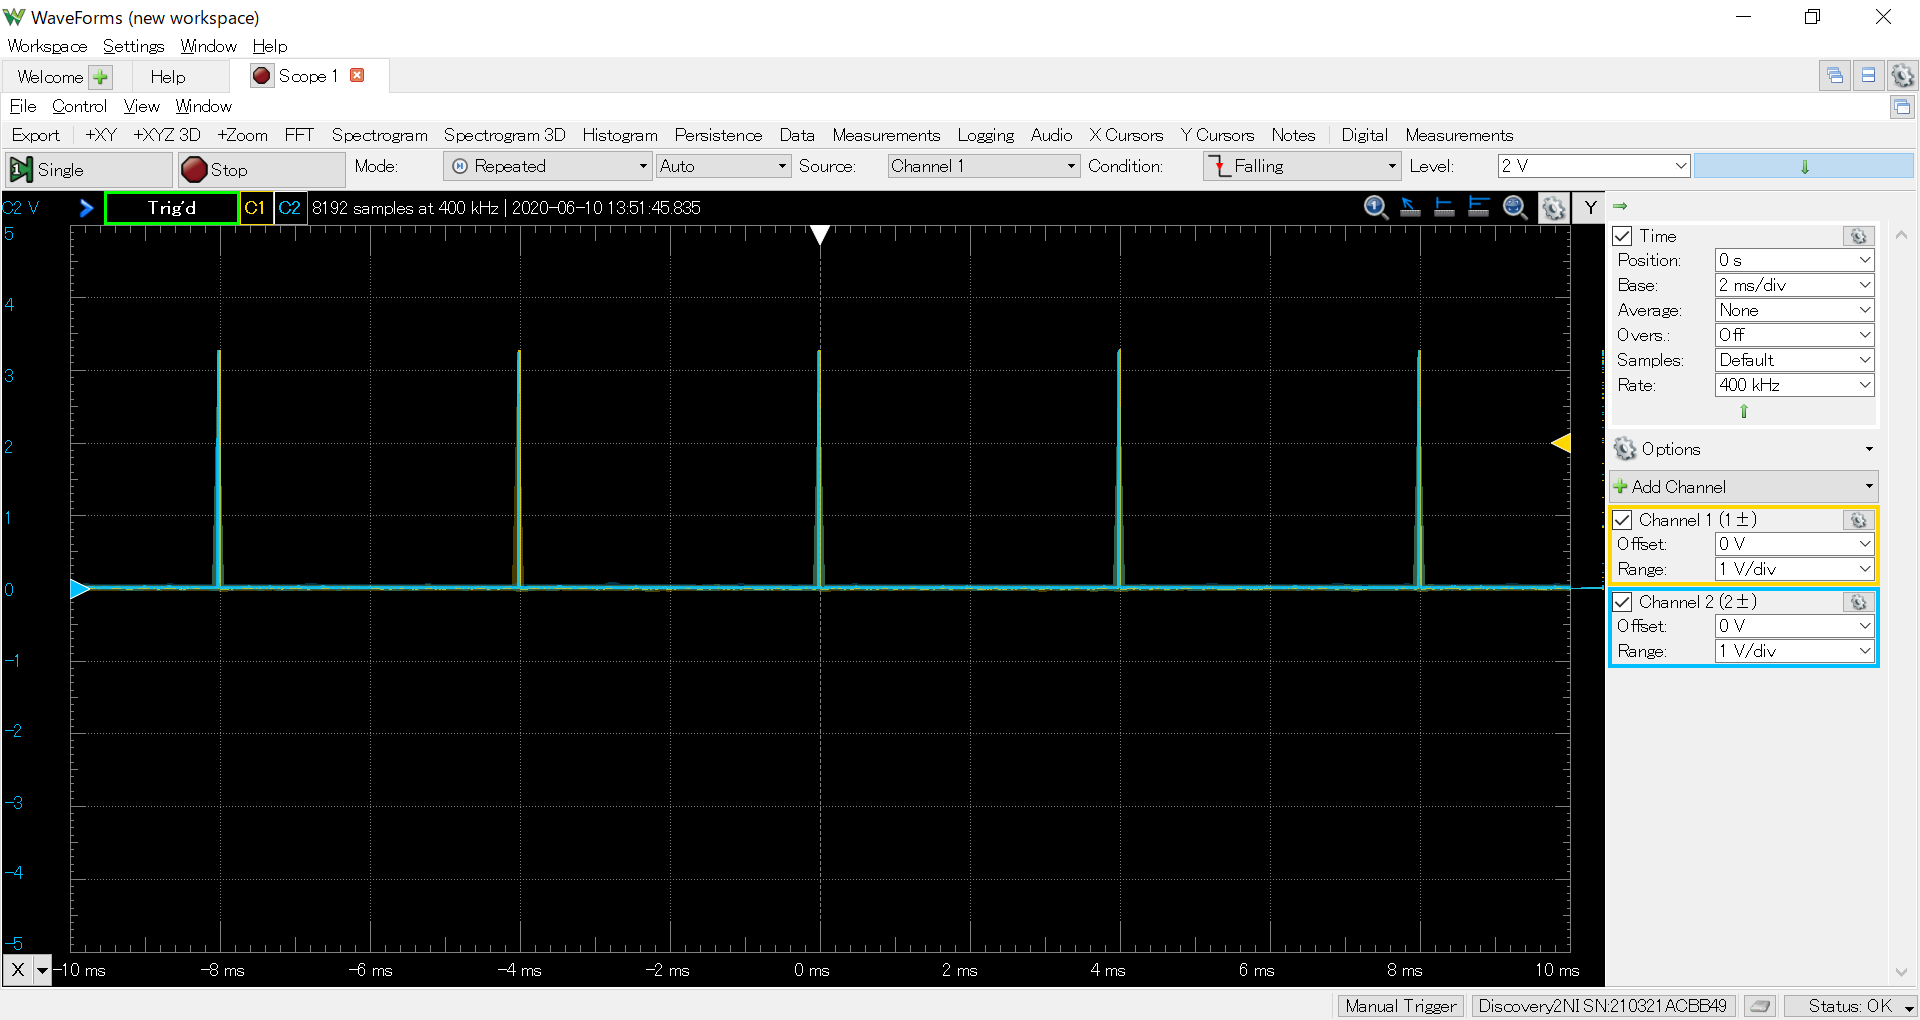Viewport: 1920px width, 1020px height.
Task: Click the cyan zero-level arrow on left axis
Action: point(80,589)
